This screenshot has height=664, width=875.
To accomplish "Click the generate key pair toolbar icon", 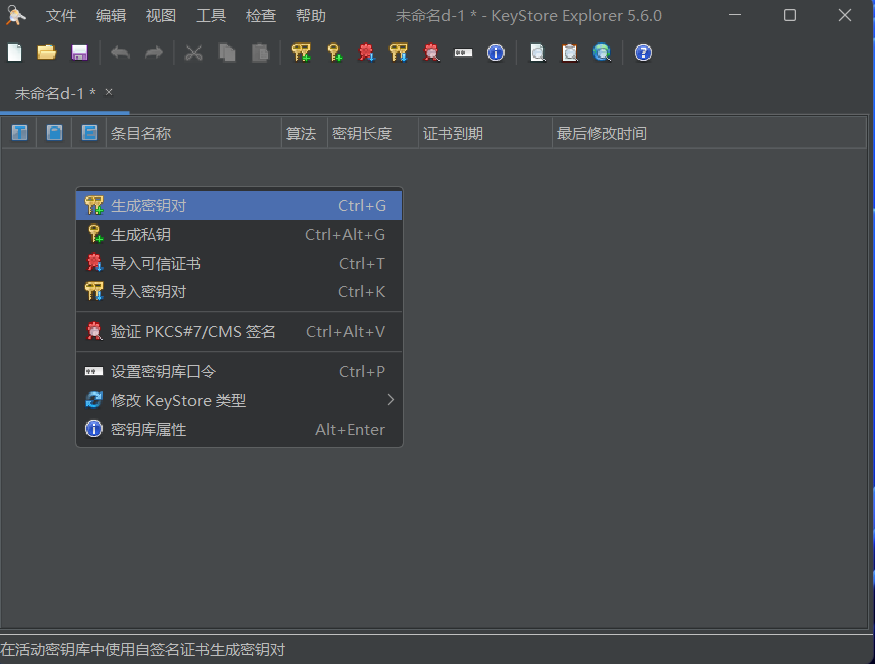I will pyautogui.click(x=301, y=53).
